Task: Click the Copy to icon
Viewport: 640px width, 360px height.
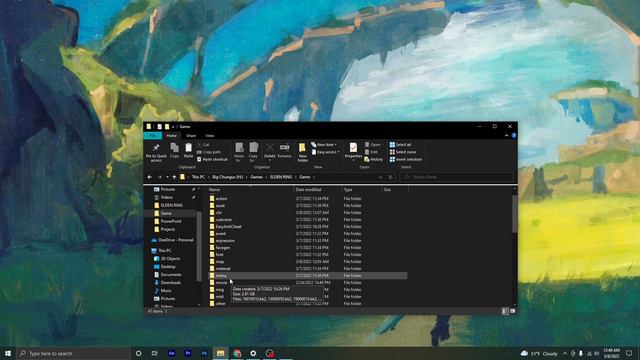Action: point(253,152)
